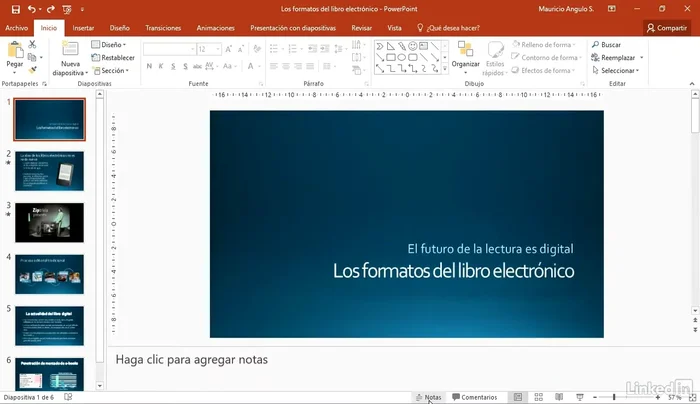
Task: Click the Undo arrow icon
Action: tap(31, 9)
